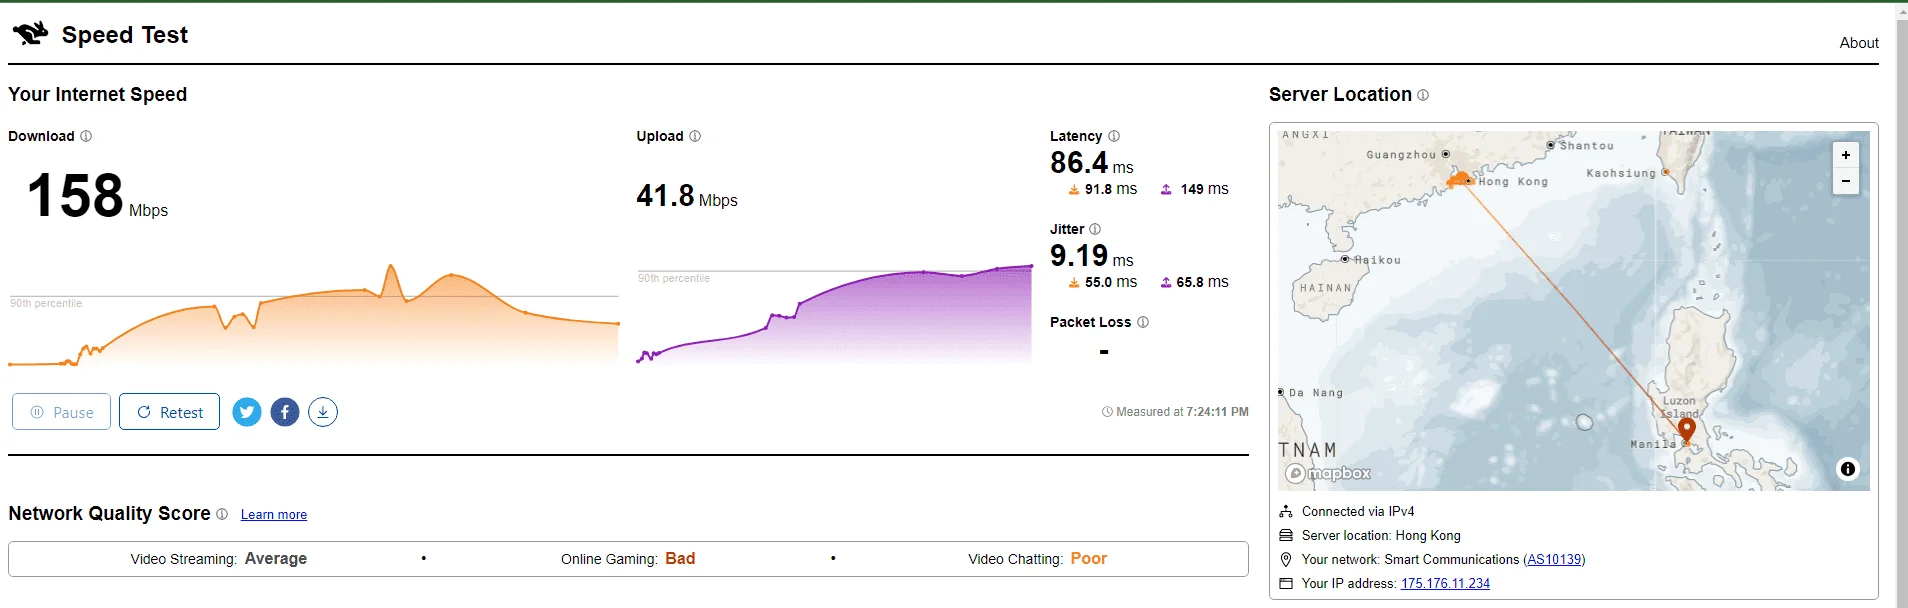Share results on Facebook
The height and width of the screenshot is (608, 1908).
[x=285, y=412]
